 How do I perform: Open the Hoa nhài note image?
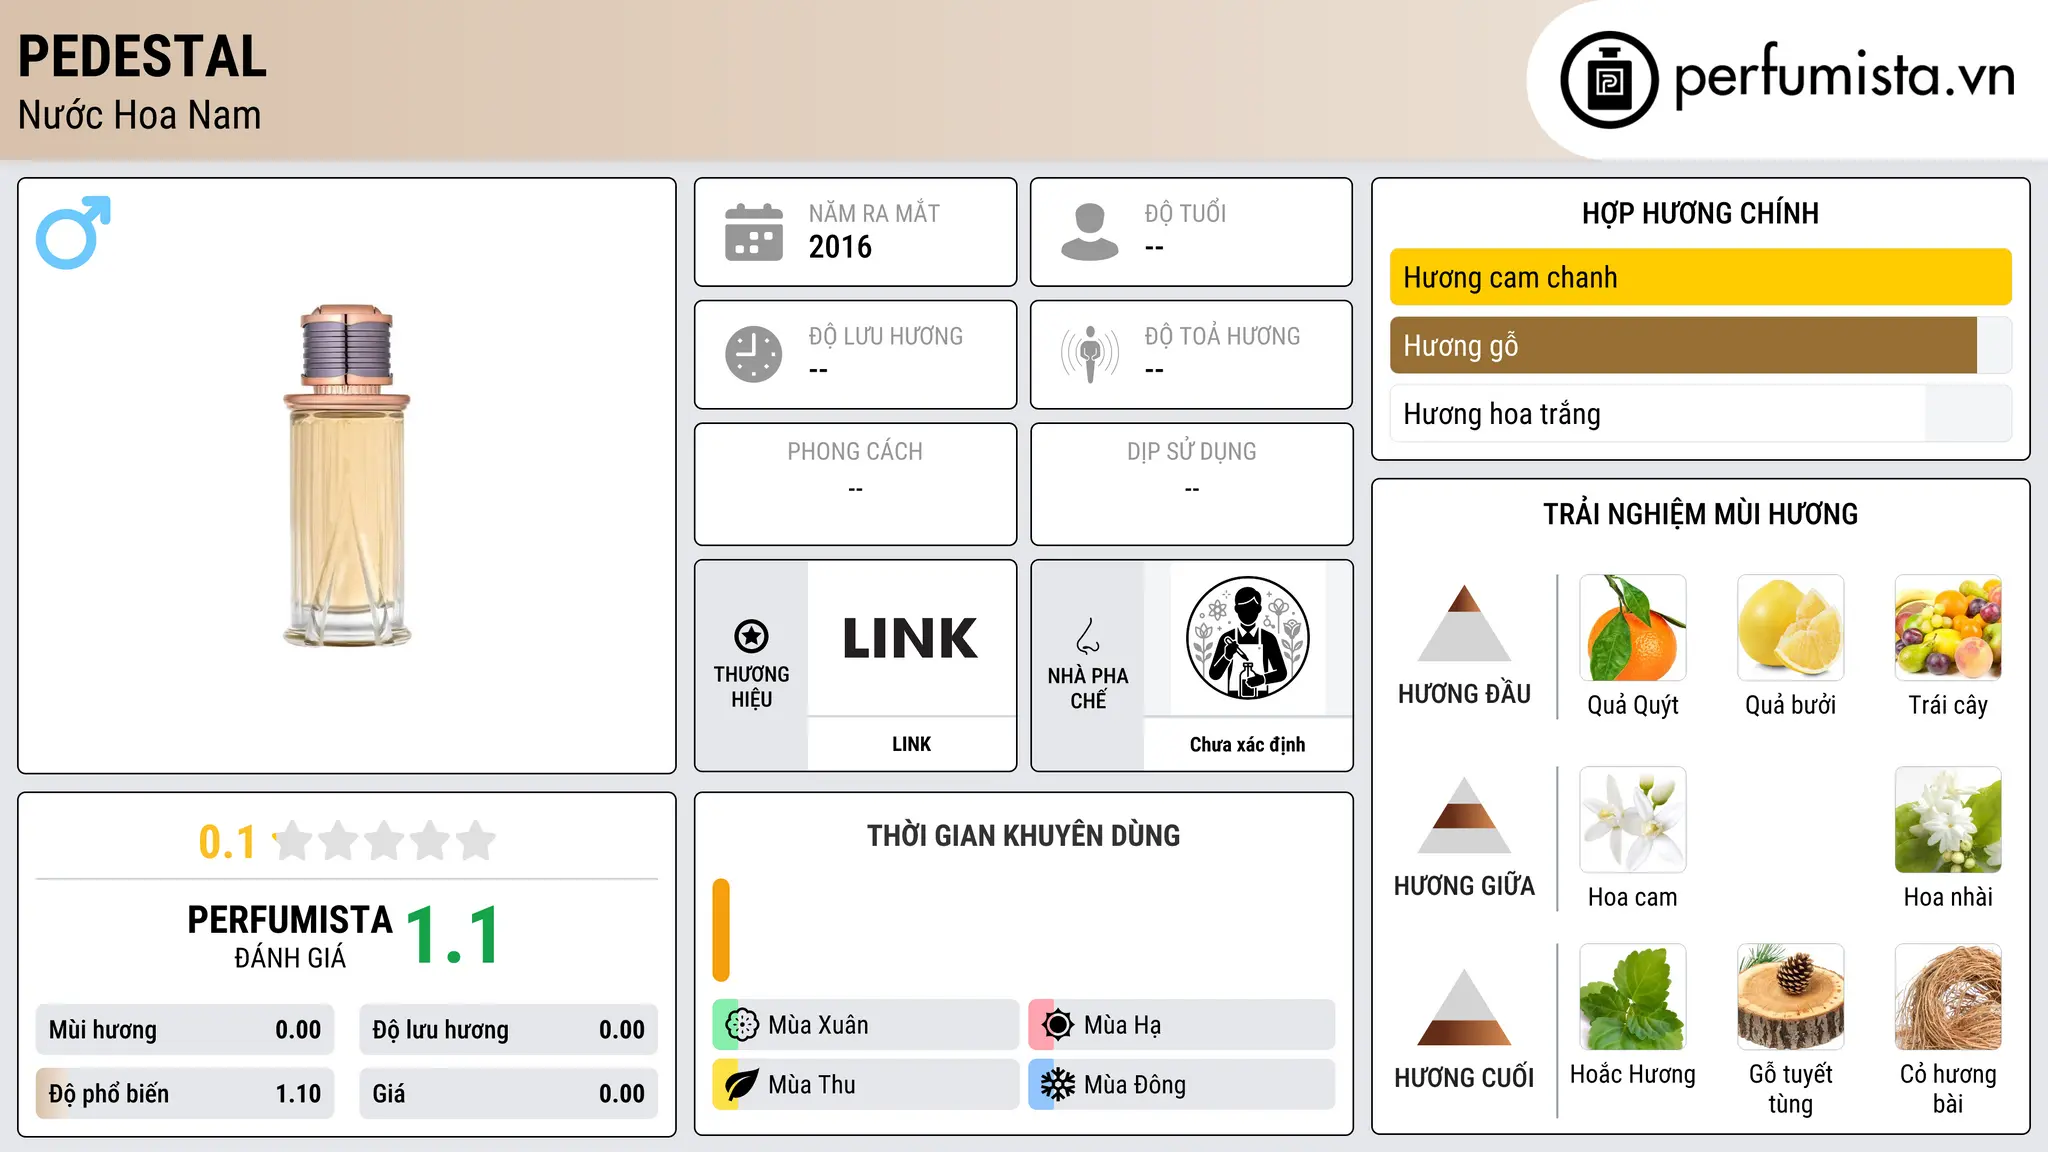pyautogui.click(x=1948, y=820)
